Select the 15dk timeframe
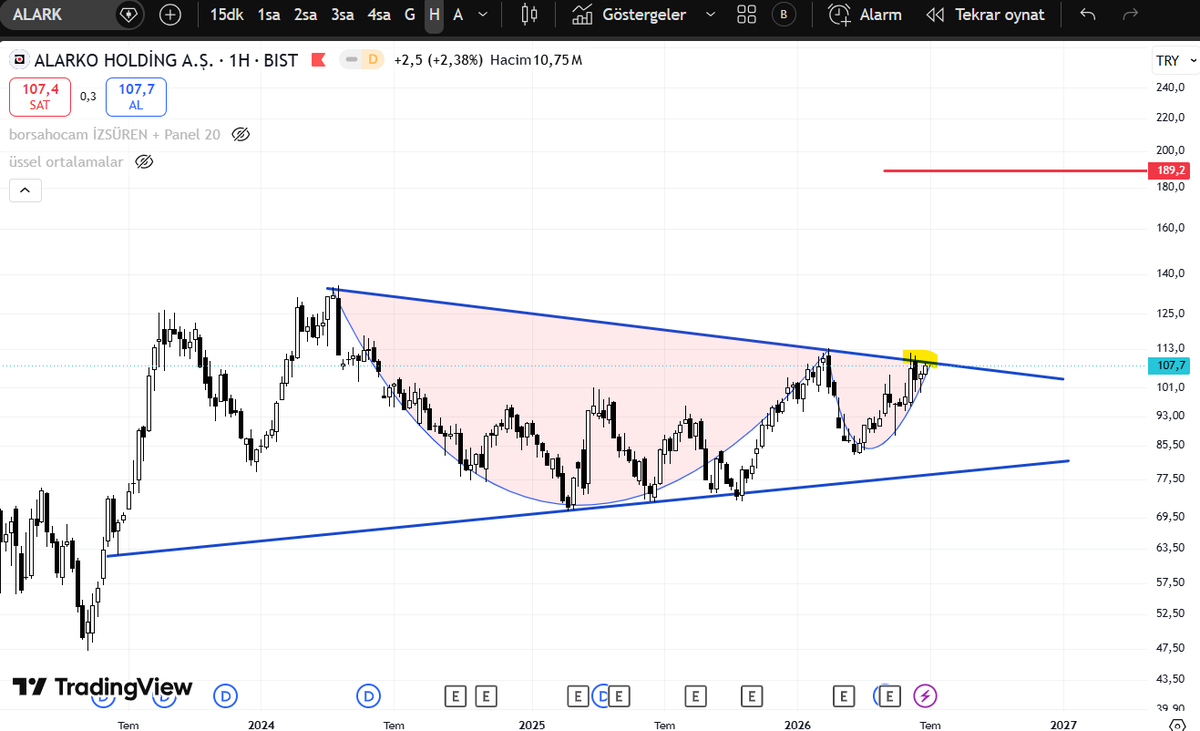This screenshot has height=731, width=1200. [226, 15]
